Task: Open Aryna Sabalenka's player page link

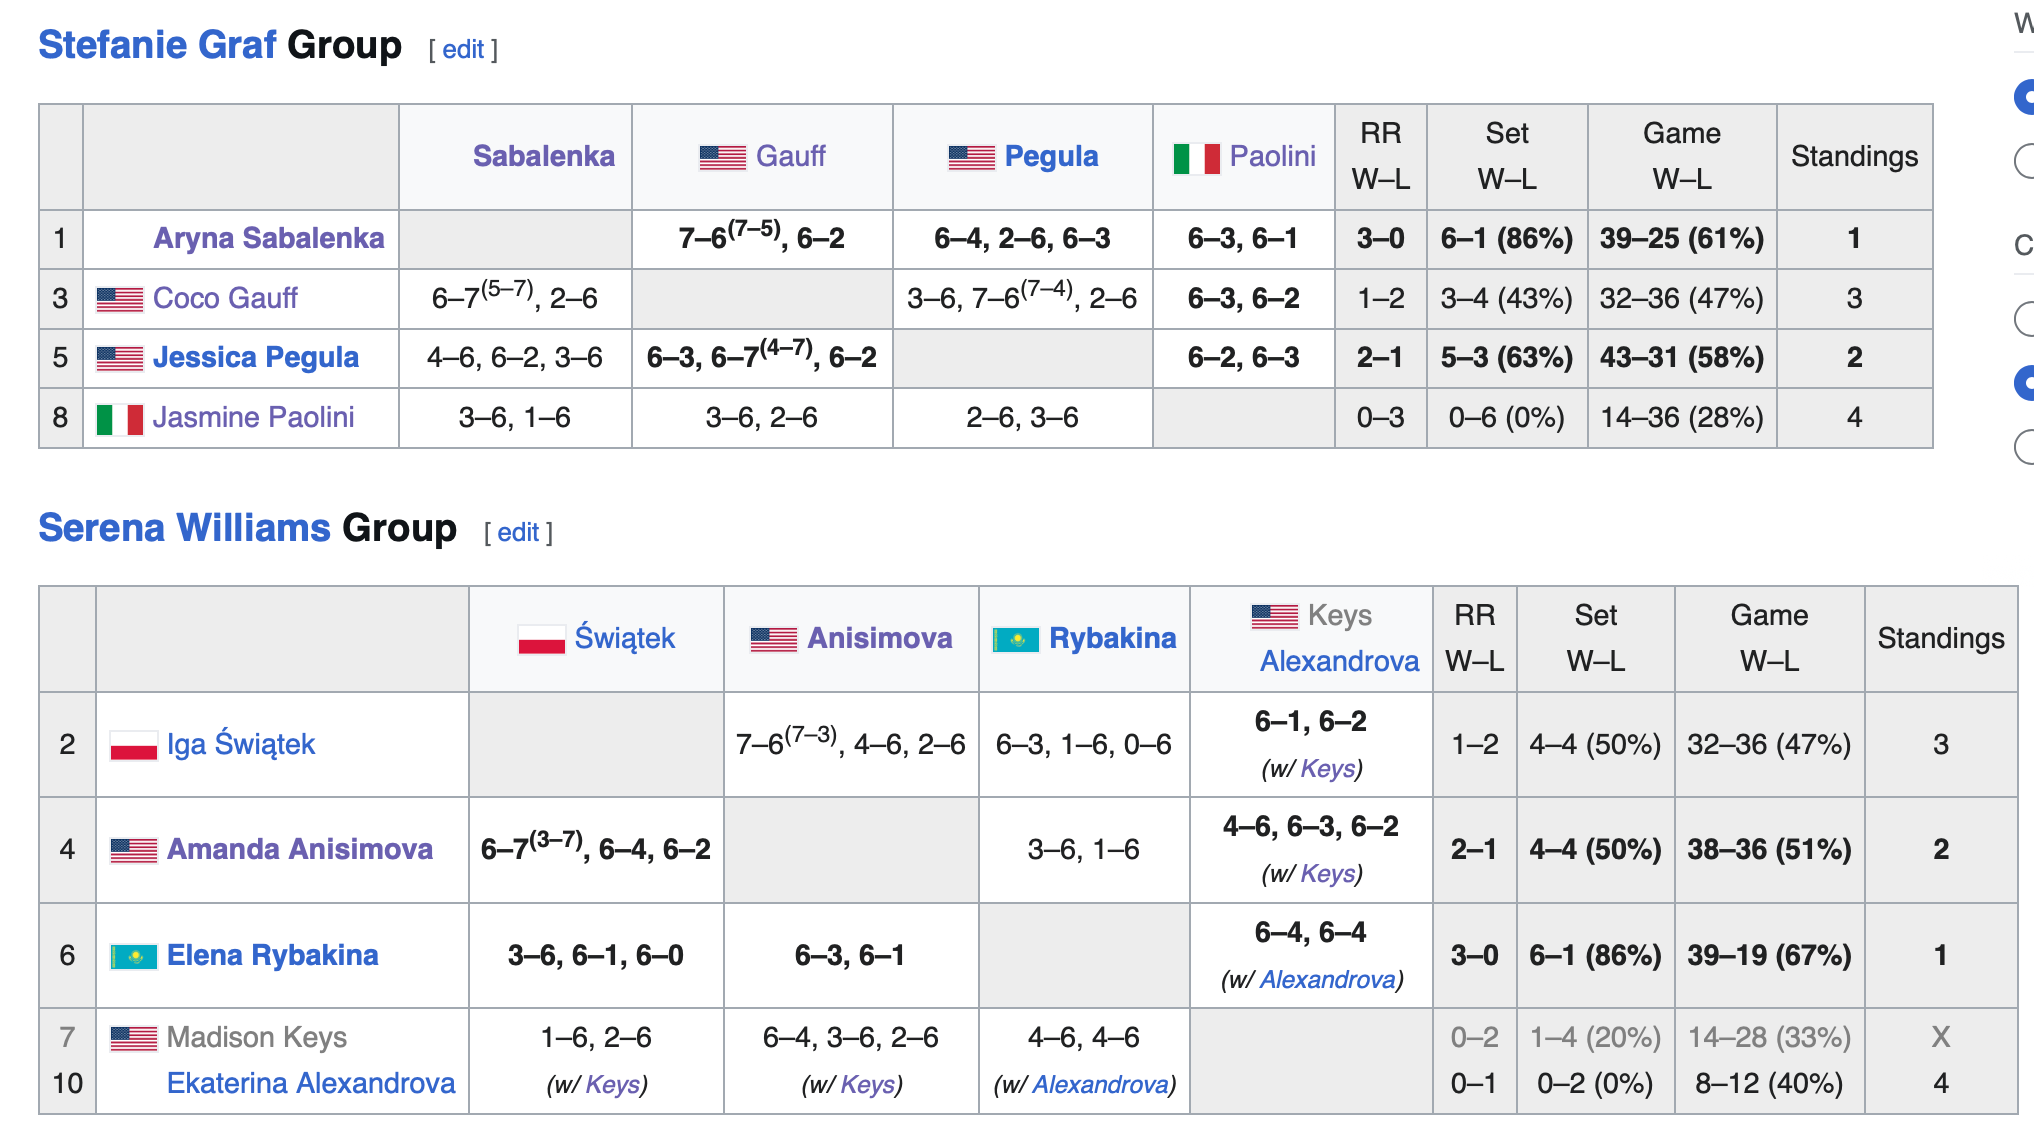Action: click(x=268, y=238)
